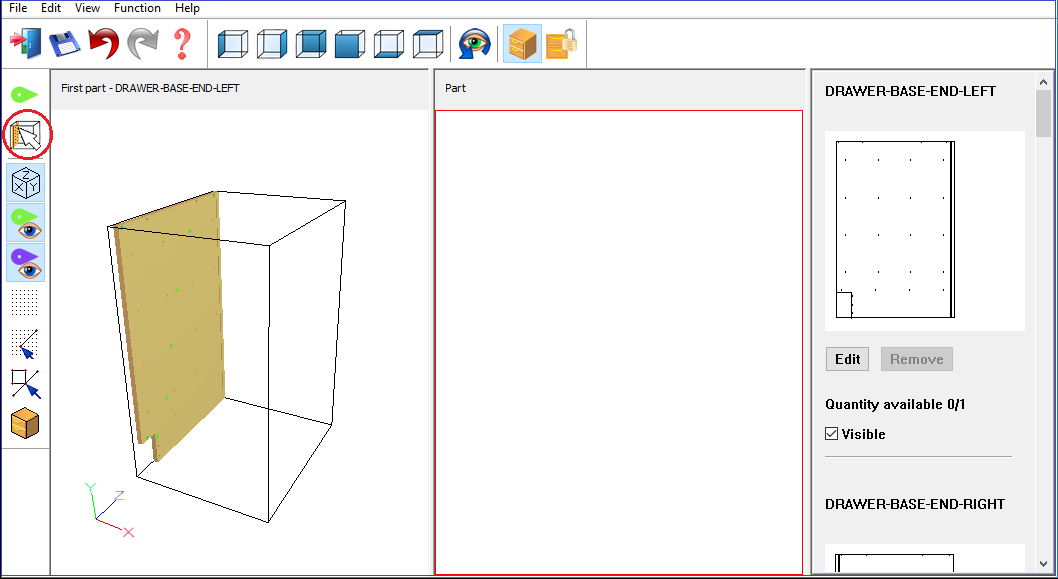
Task: Open the View menu
Action: (87, 8)
